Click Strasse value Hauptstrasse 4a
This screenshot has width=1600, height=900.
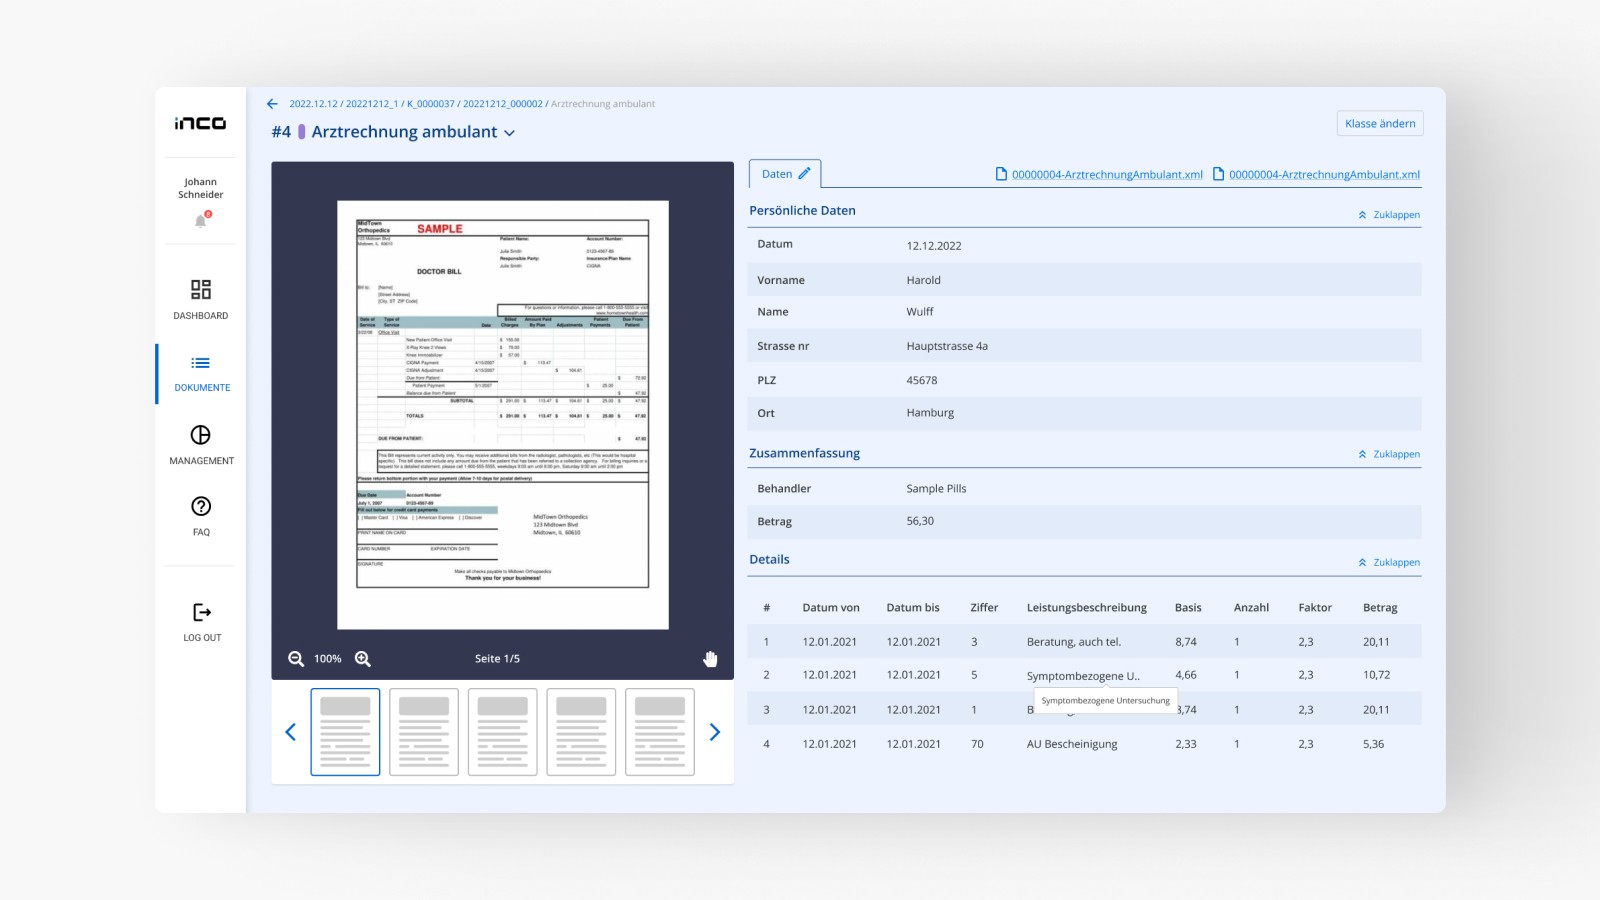(x=947, y=346)
